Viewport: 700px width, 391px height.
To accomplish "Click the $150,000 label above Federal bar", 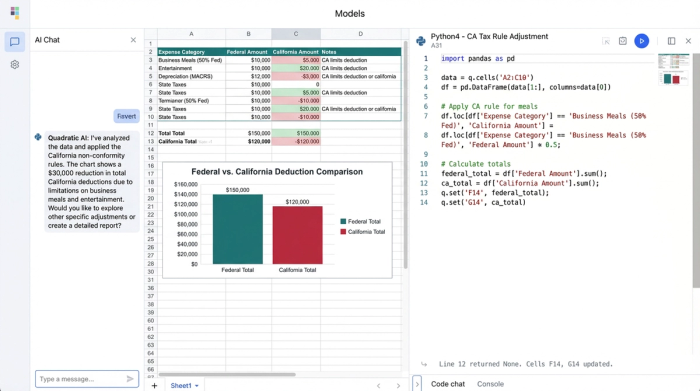I will pyautogui.click(x=238, y=190).
